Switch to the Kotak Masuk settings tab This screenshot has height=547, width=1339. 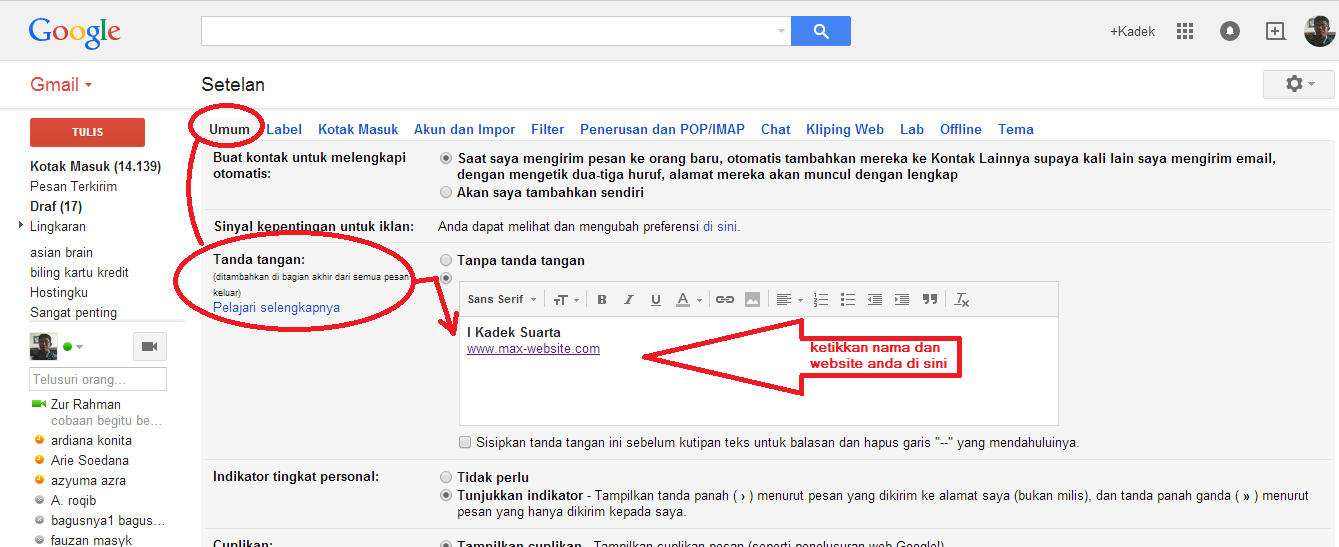coord(358,129)
